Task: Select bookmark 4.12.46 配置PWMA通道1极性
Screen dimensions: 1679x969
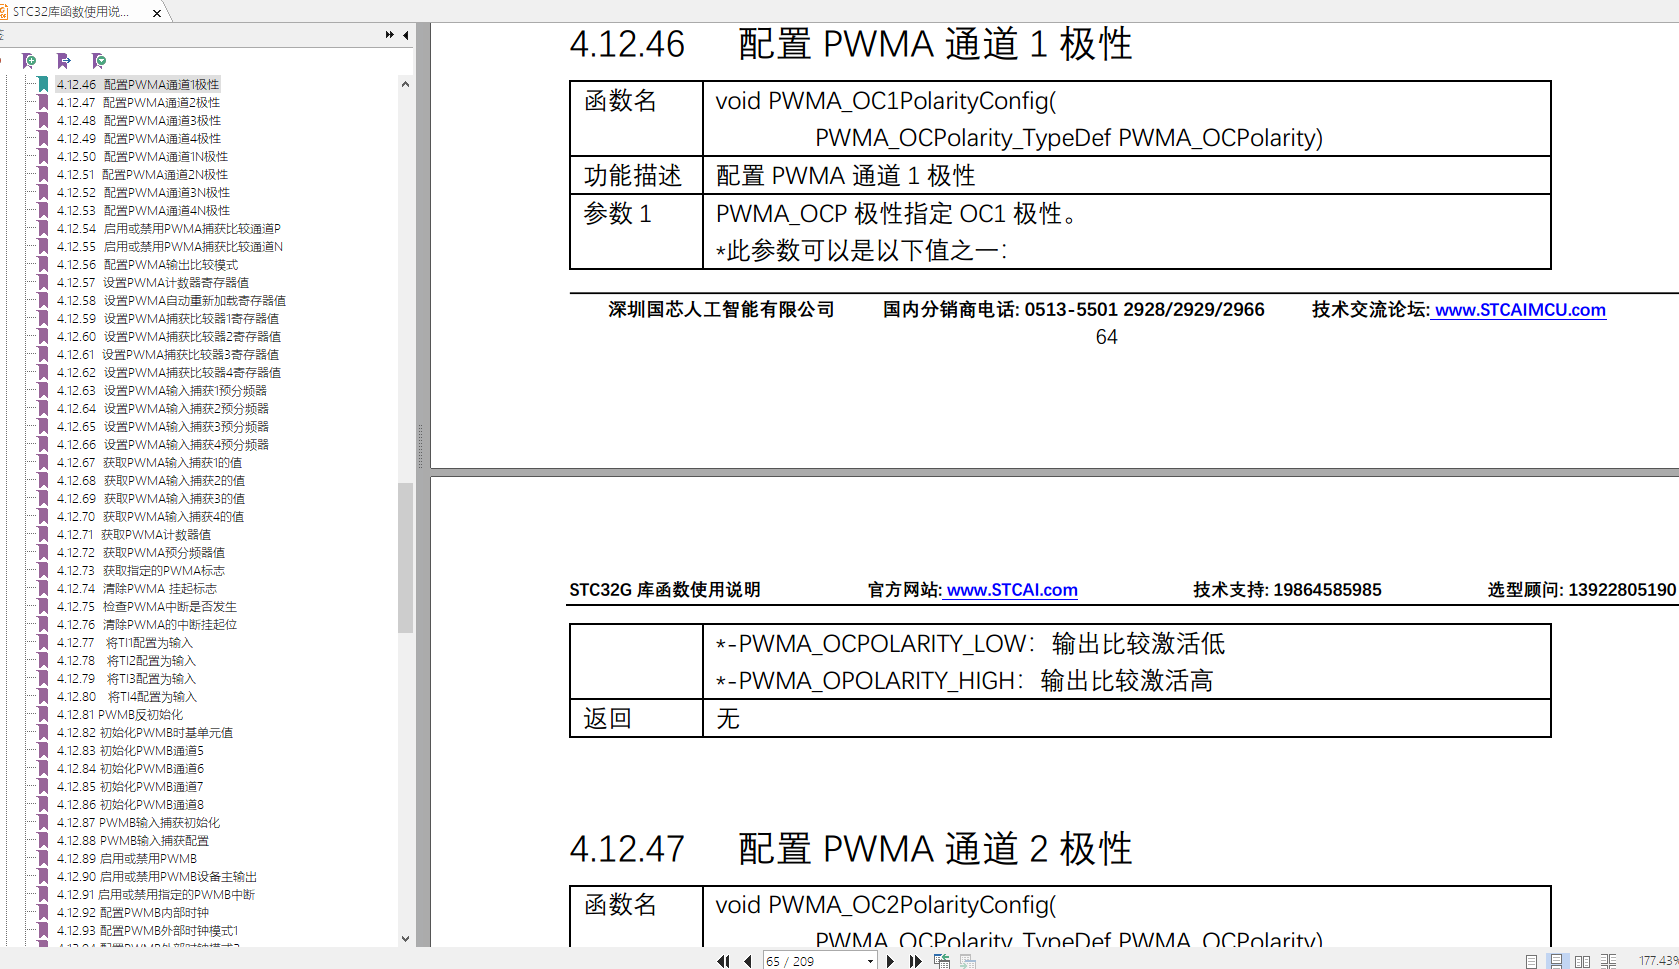Action: tap(138, 85)
